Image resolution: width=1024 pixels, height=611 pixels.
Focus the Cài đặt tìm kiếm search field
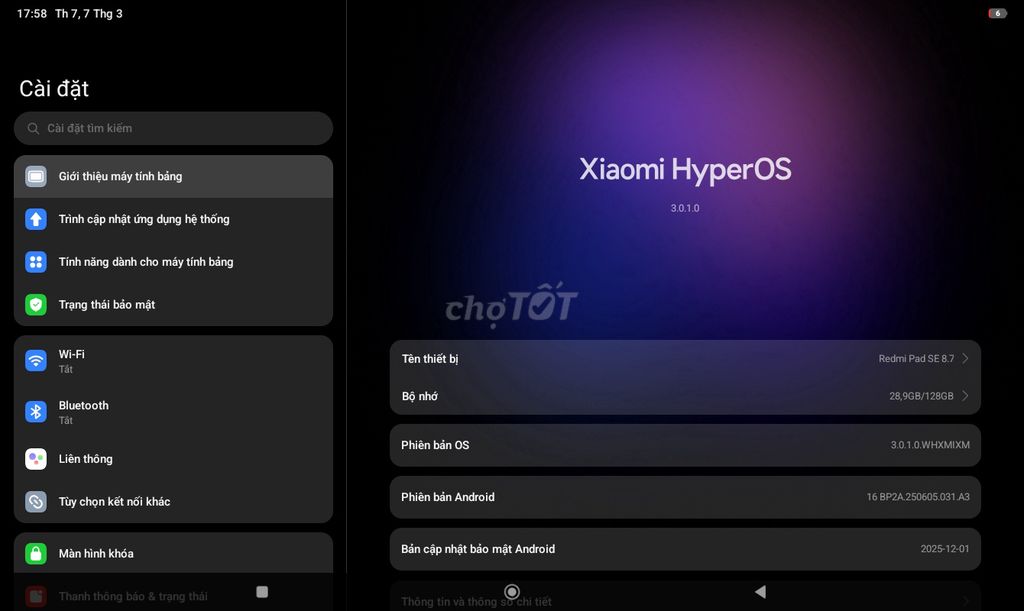[173, 129]
